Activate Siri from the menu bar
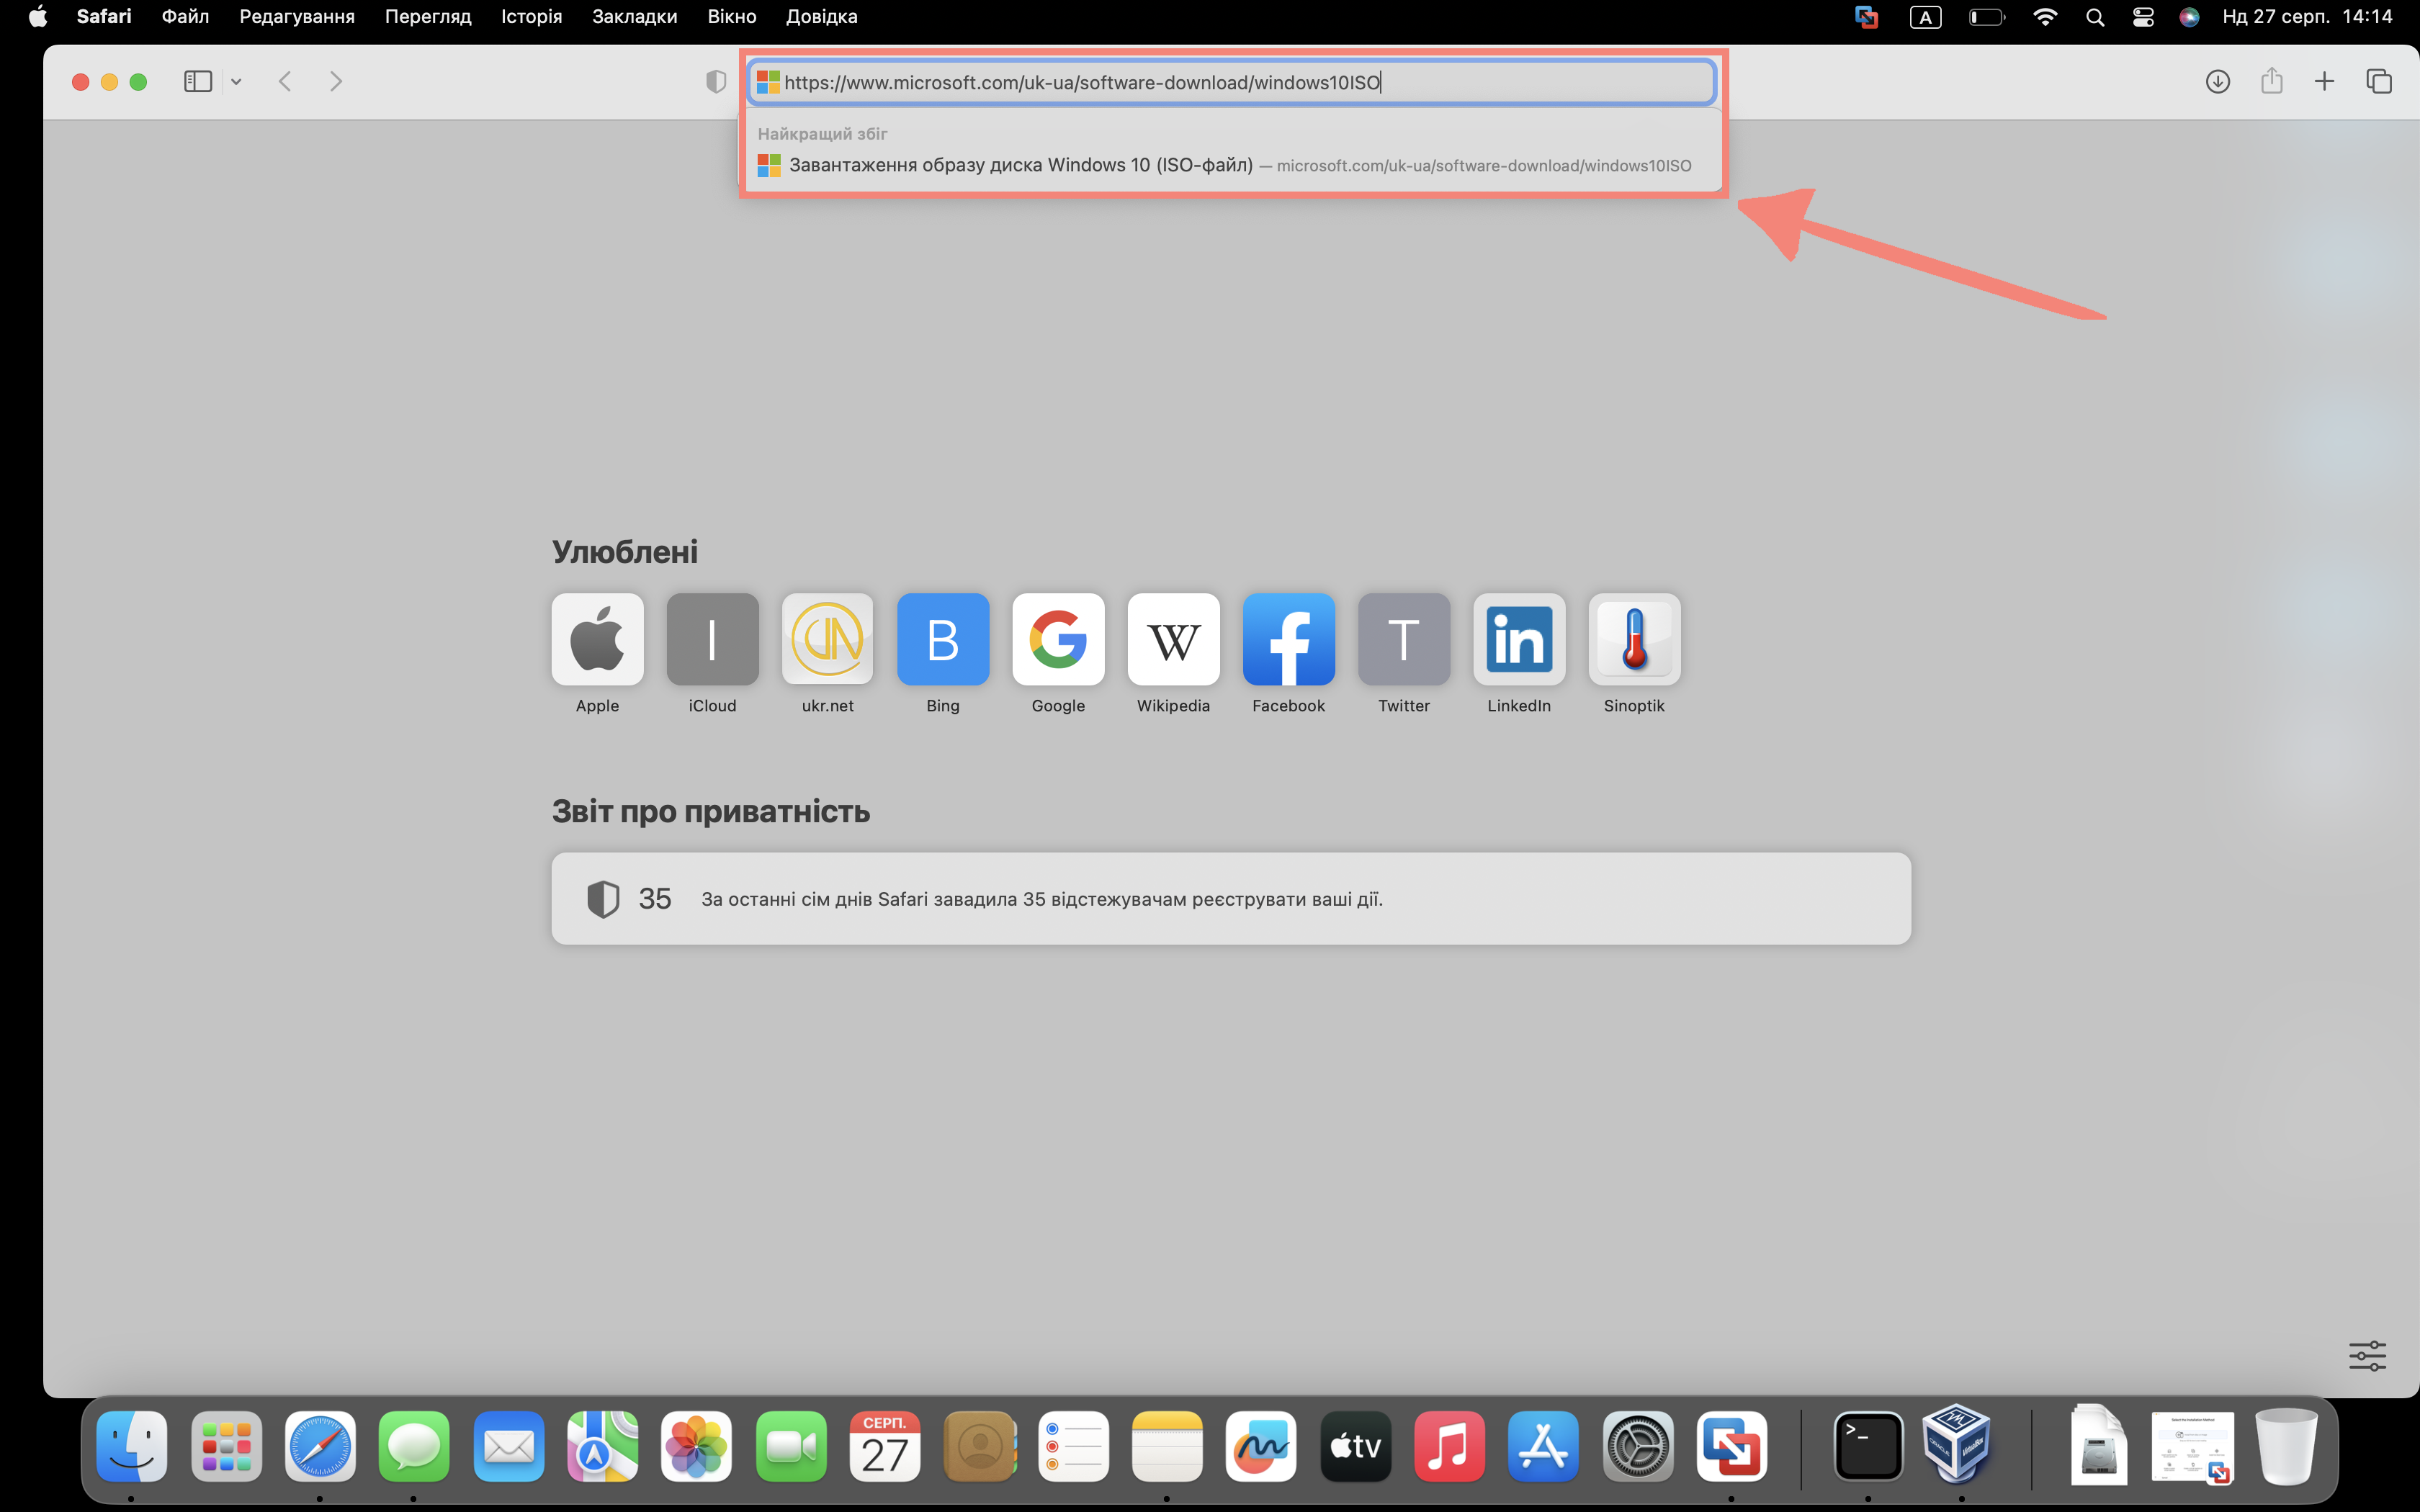This screenshot has height=1512, width=2420. pos(2189,17)
